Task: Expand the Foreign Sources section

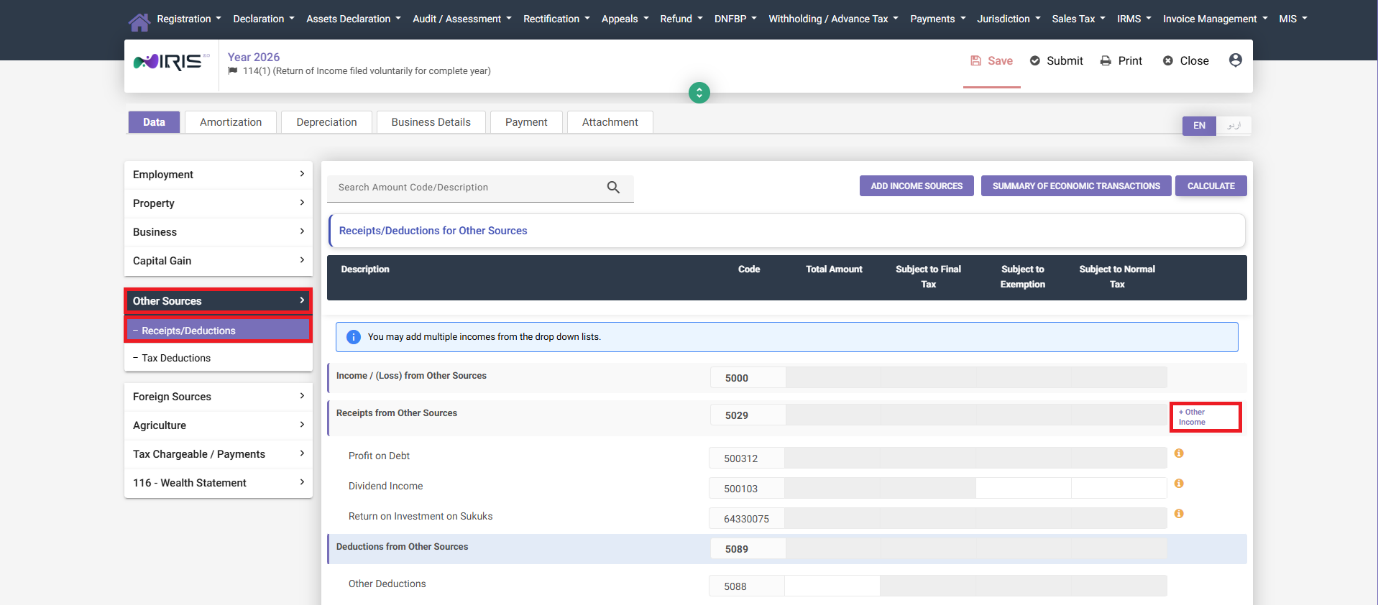Action: pos(218,396)
